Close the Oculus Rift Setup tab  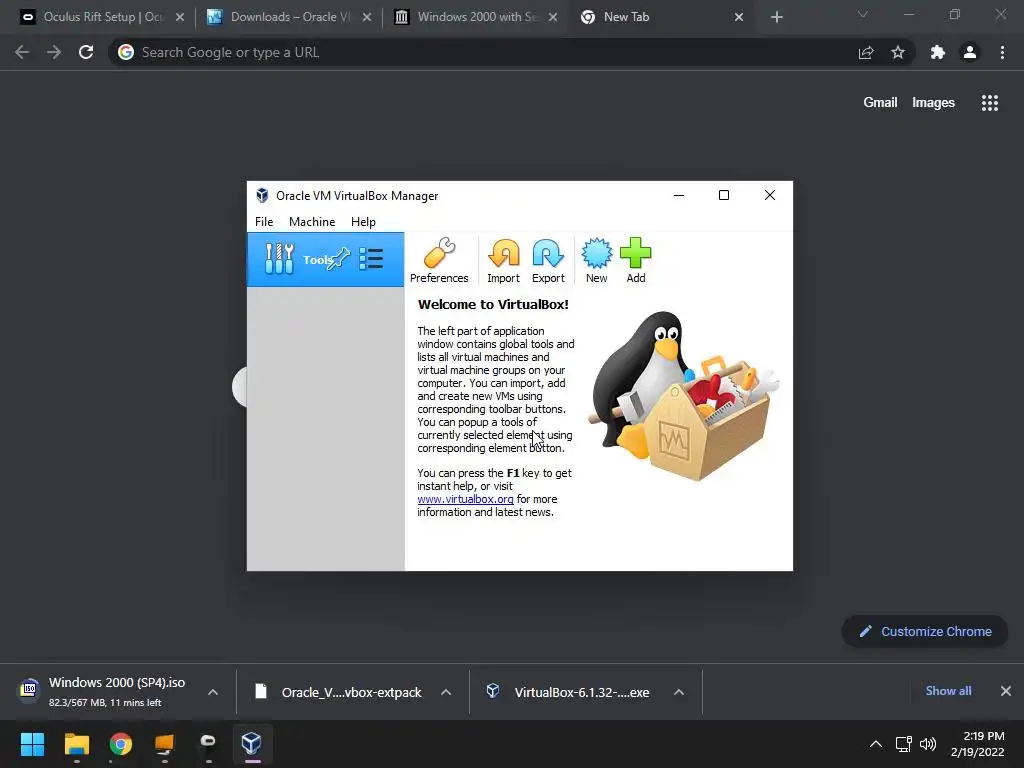click(180, 17)
